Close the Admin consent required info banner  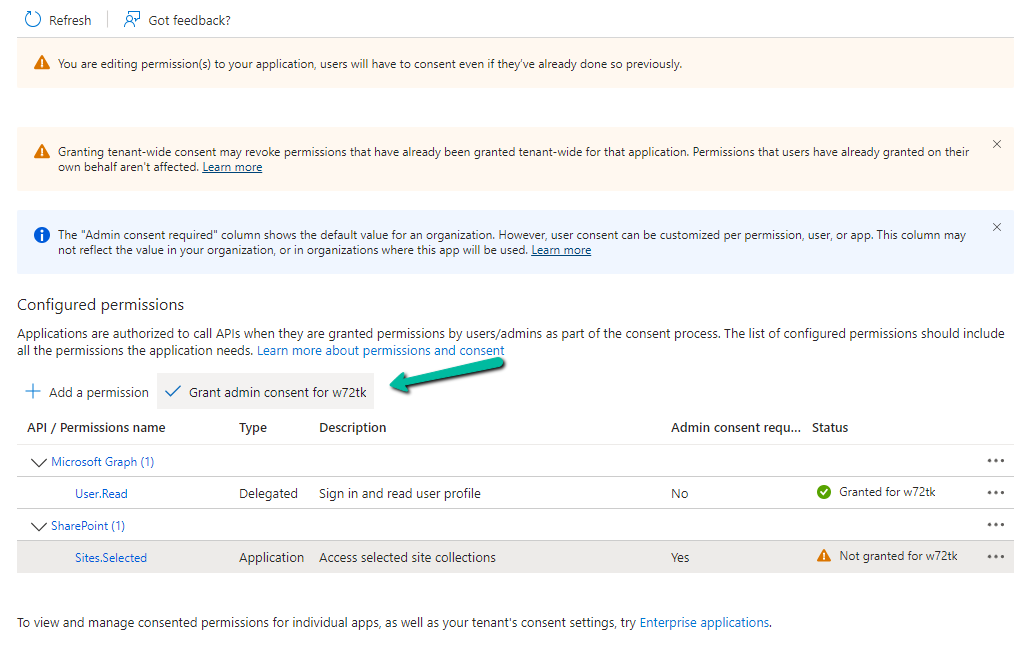[997, 227]
